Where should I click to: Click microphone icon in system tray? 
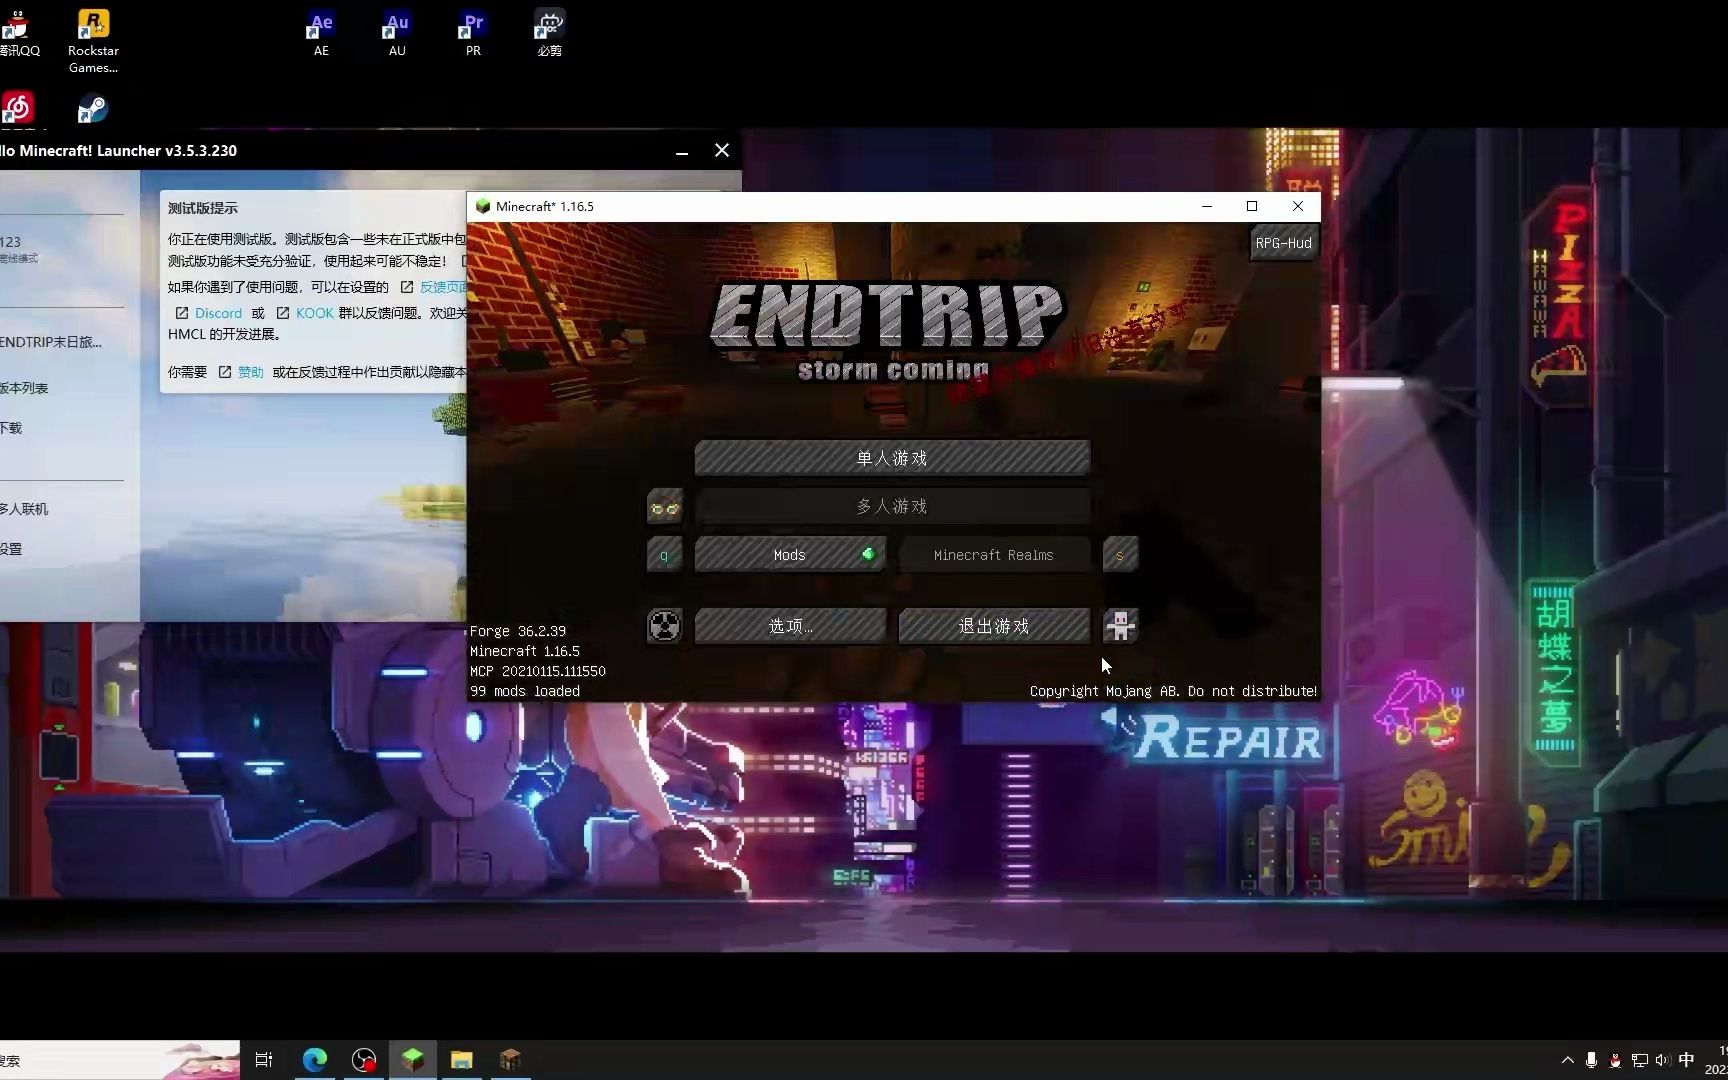[x=1591, y=1060]
